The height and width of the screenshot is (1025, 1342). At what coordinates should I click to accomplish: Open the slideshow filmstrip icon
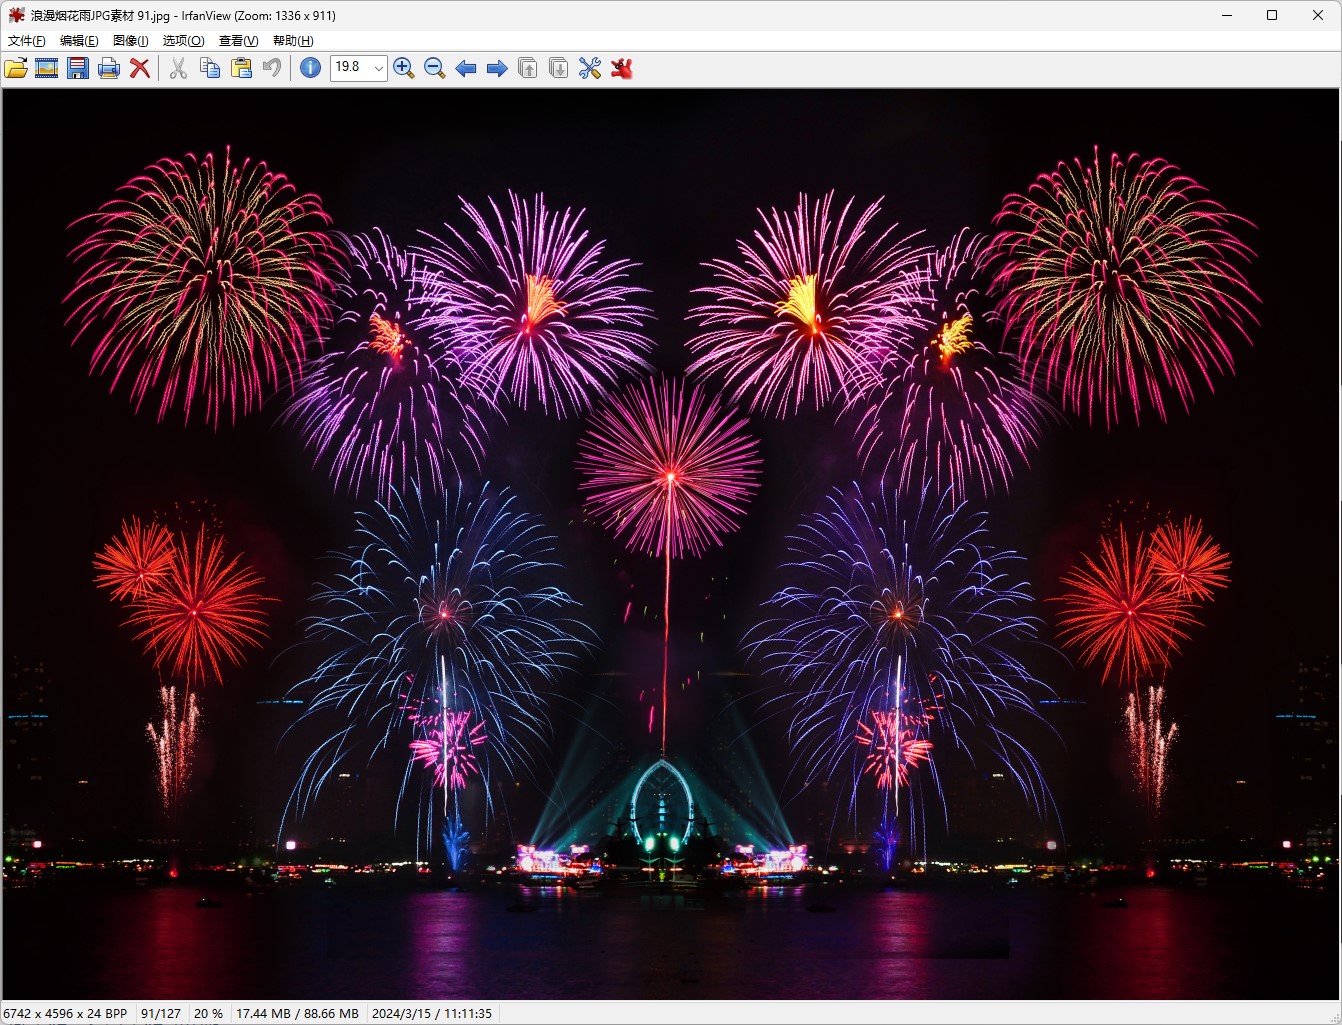pyautogui.click(x=47, y=68)
